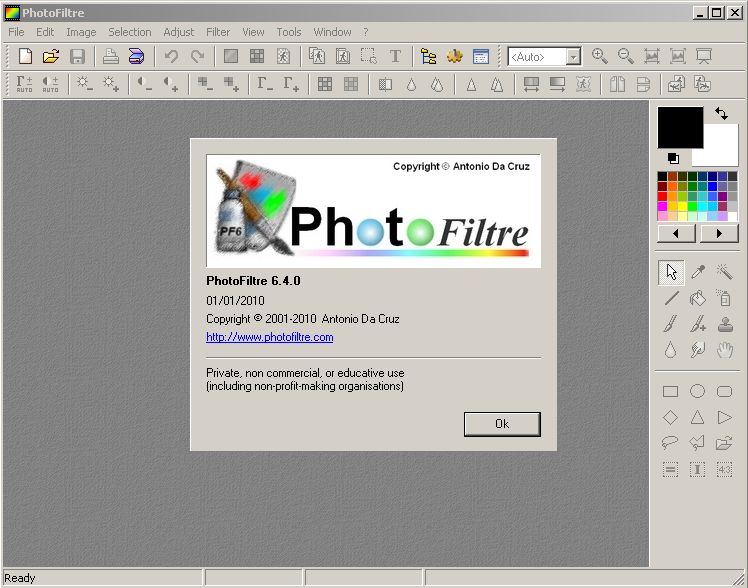This screenshot has height=588, width=748.
Task: Click the PhotoFiltre logo banner
Action: [x=374, y=211]
